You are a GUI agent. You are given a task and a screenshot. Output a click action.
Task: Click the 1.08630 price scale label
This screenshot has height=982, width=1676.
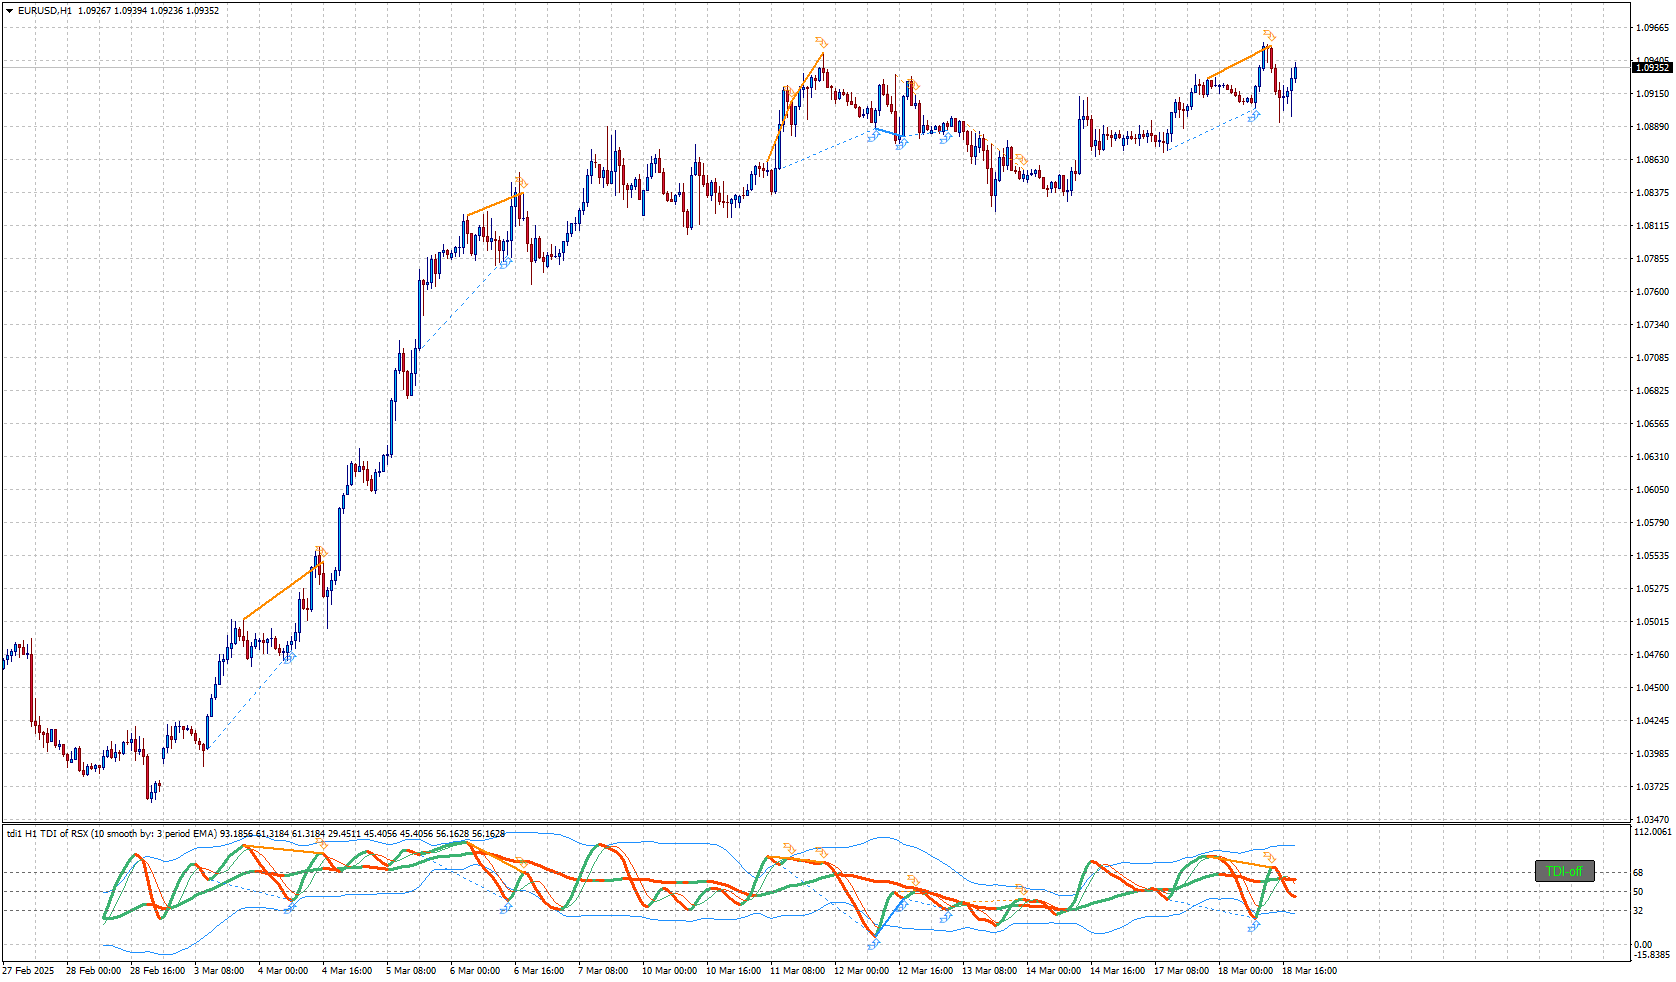(x=1652, y=160)
